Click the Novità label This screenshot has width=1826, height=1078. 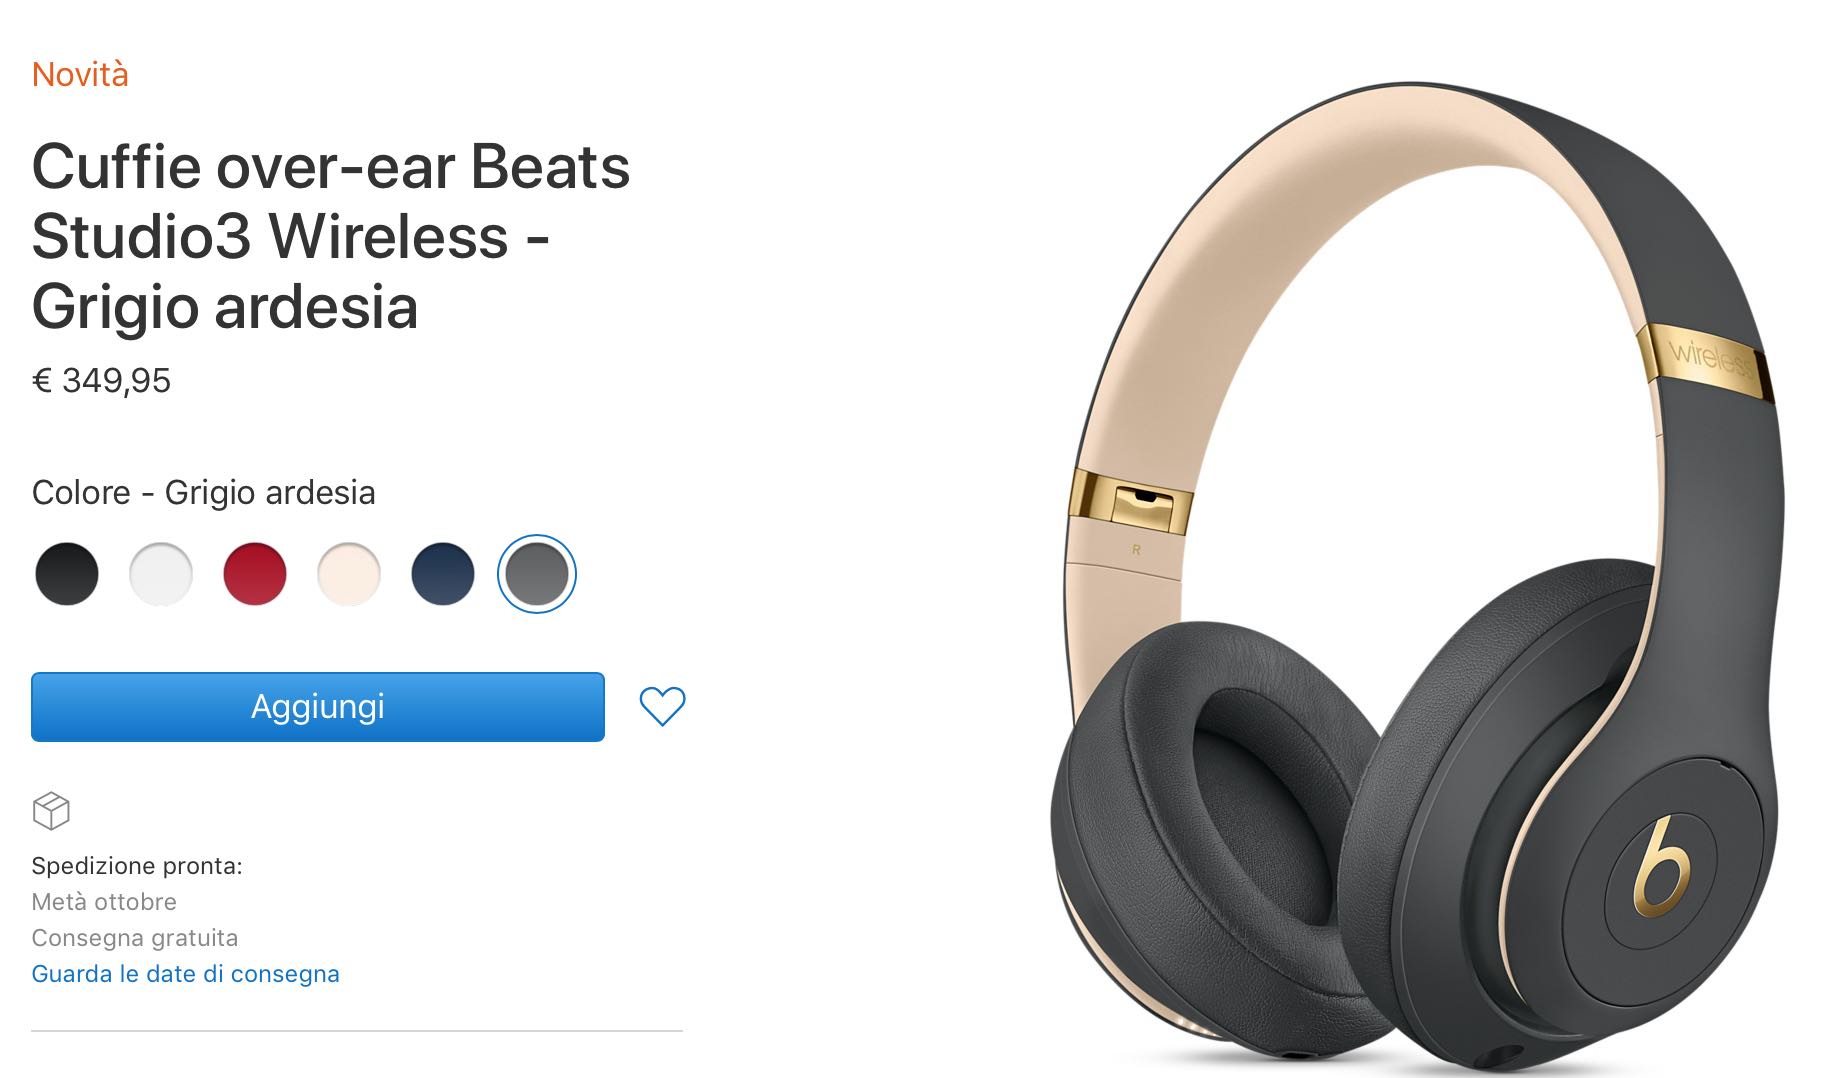click(80, 75)
